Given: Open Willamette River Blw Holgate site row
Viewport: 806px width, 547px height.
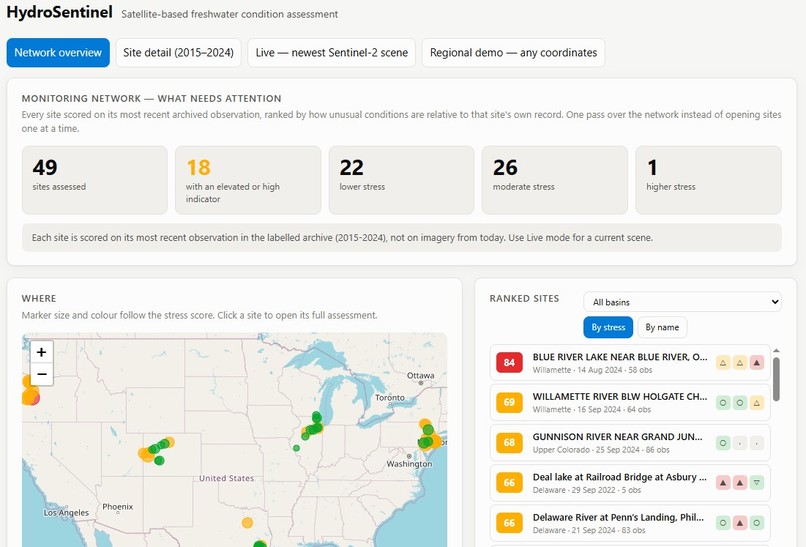Looking at the screenshot, I should pos(630,403).
